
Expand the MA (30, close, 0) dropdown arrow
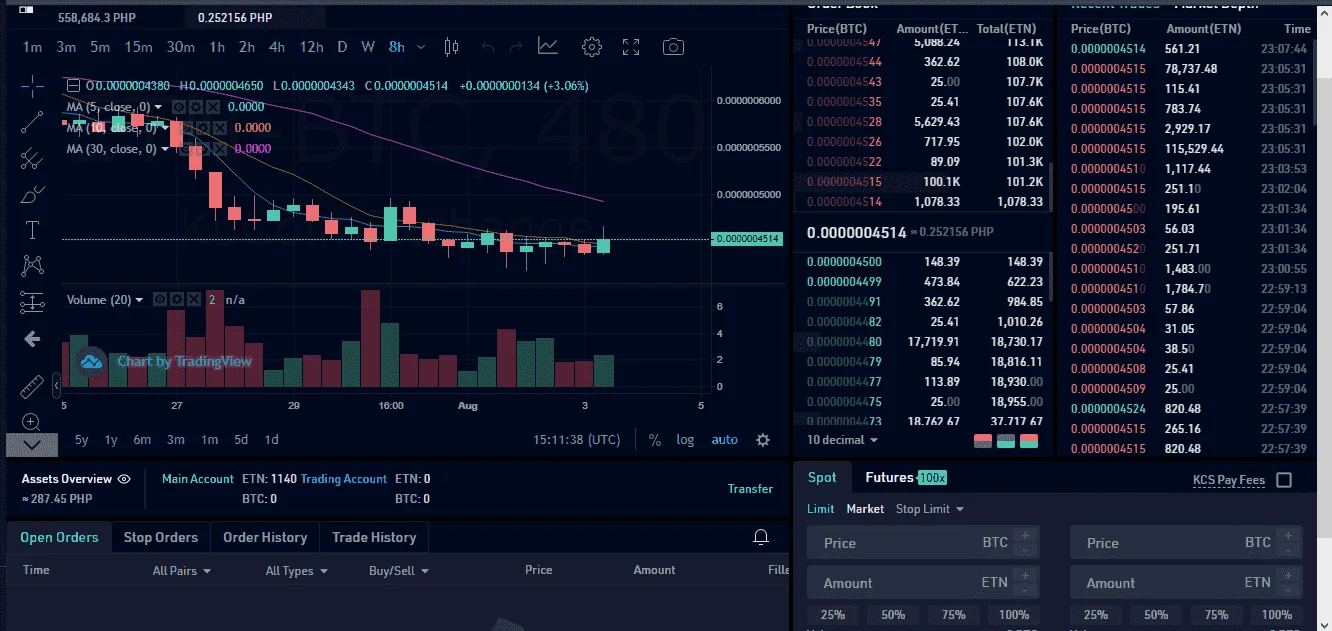[166, 148]
